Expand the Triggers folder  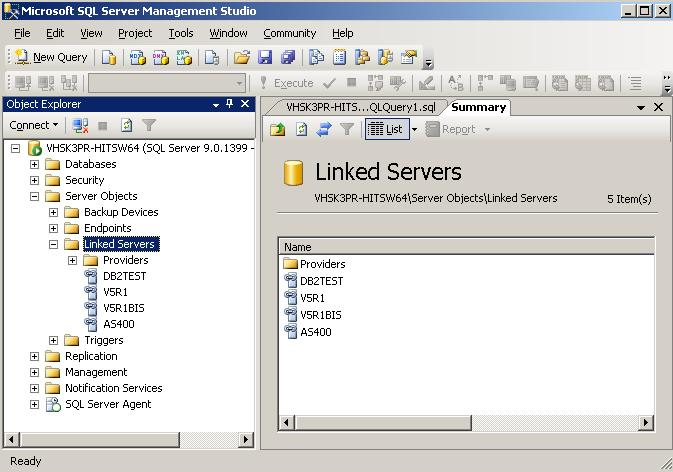click(53, 340)
